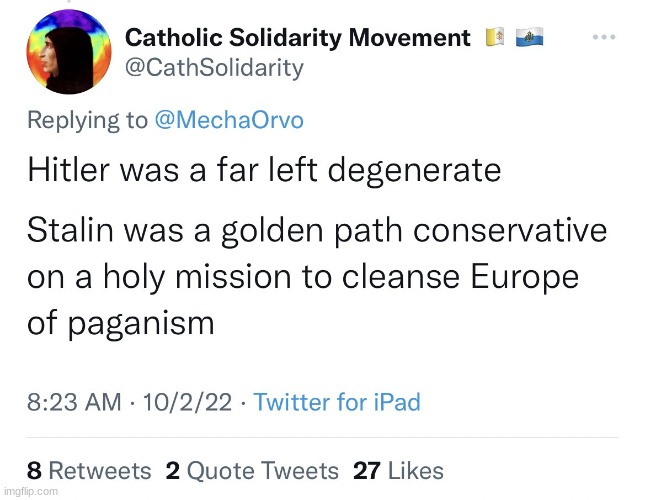Viewport: 645px width, 500px height.
Task: Show the 27 Likes list
Action: [399, 470]
